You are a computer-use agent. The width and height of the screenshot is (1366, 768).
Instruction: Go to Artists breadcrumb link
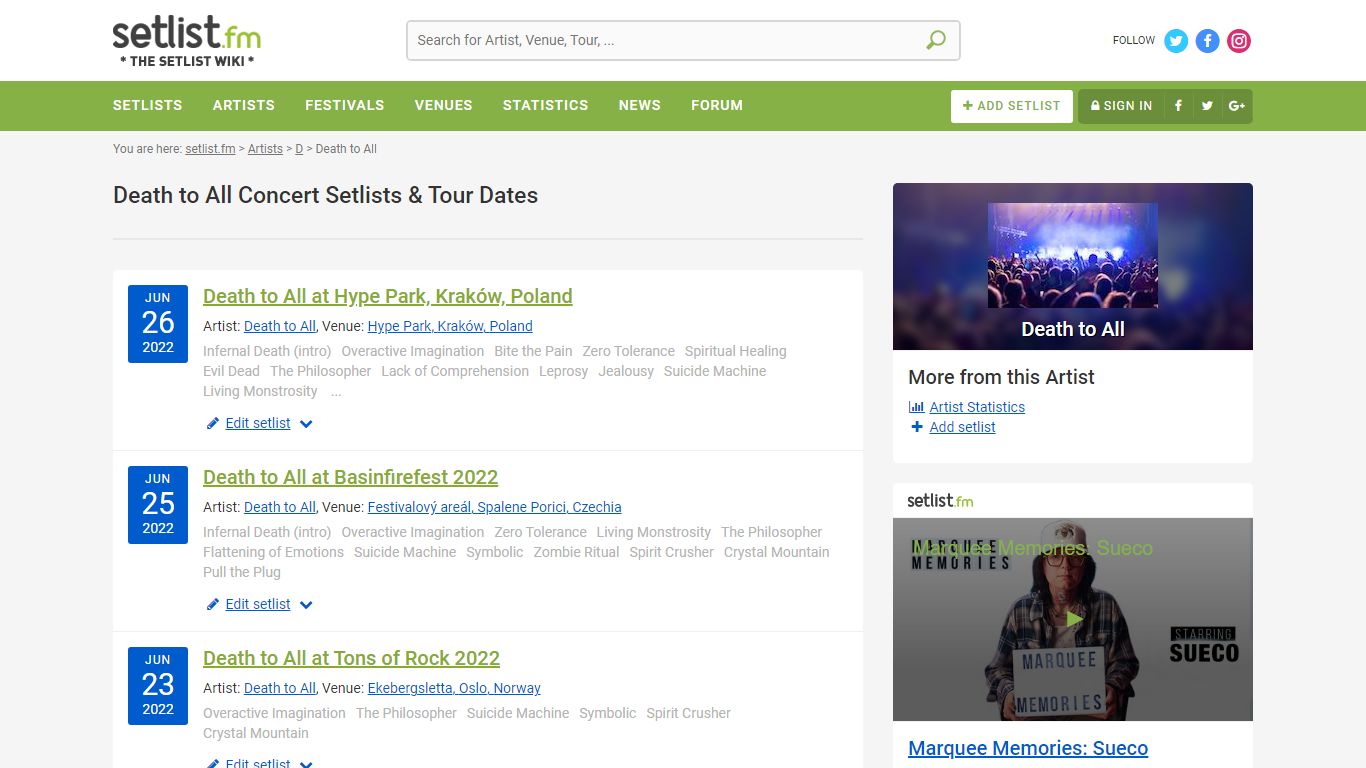pyautogui.click(x=265, y=149)
